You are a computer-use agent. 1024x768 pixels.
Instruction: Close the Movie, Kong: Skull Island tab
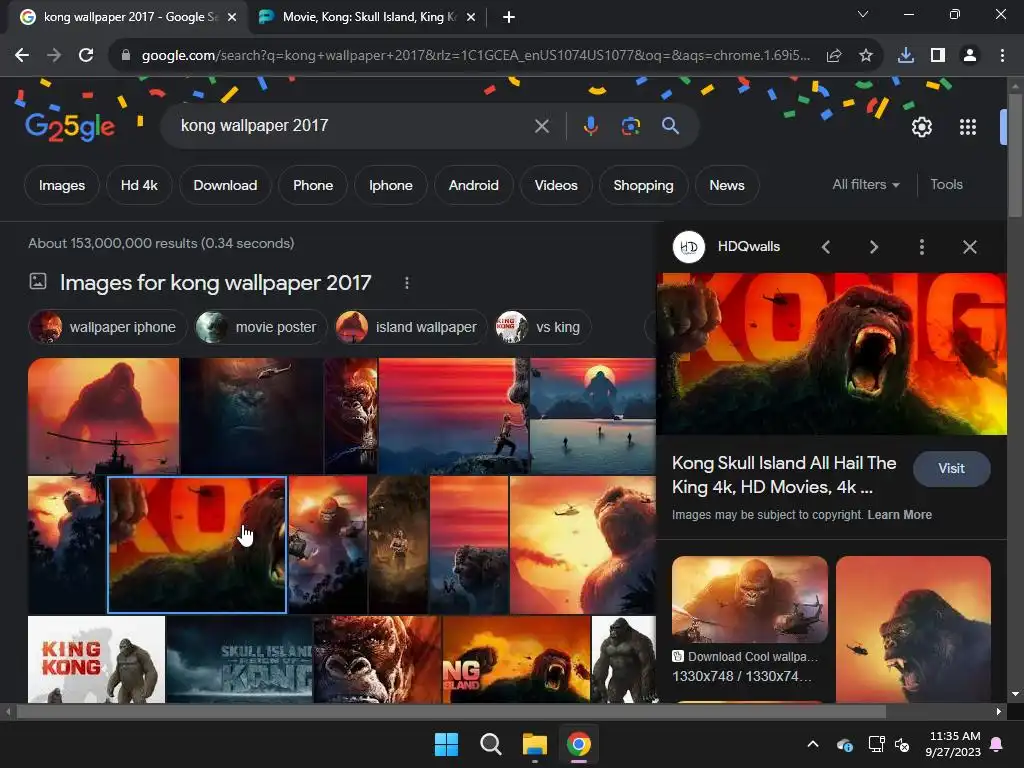point(471,17)
